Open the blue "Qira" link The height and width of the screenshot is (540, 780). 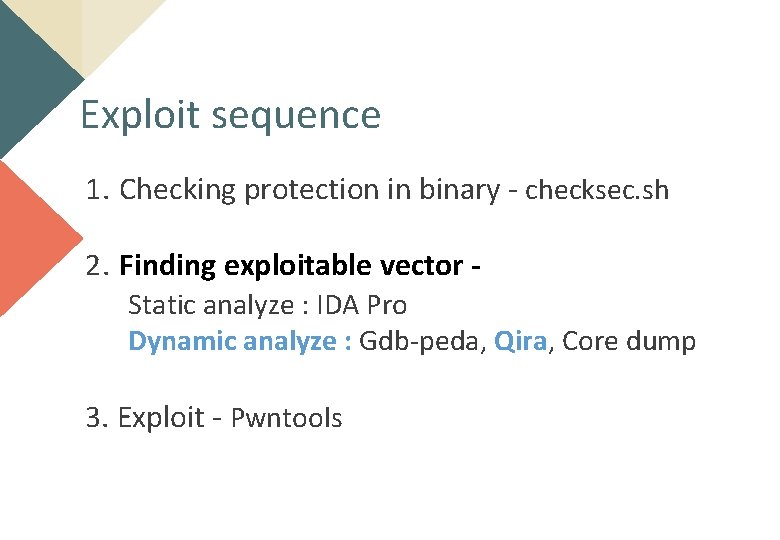pyautogui.click(x=520, y=341)
